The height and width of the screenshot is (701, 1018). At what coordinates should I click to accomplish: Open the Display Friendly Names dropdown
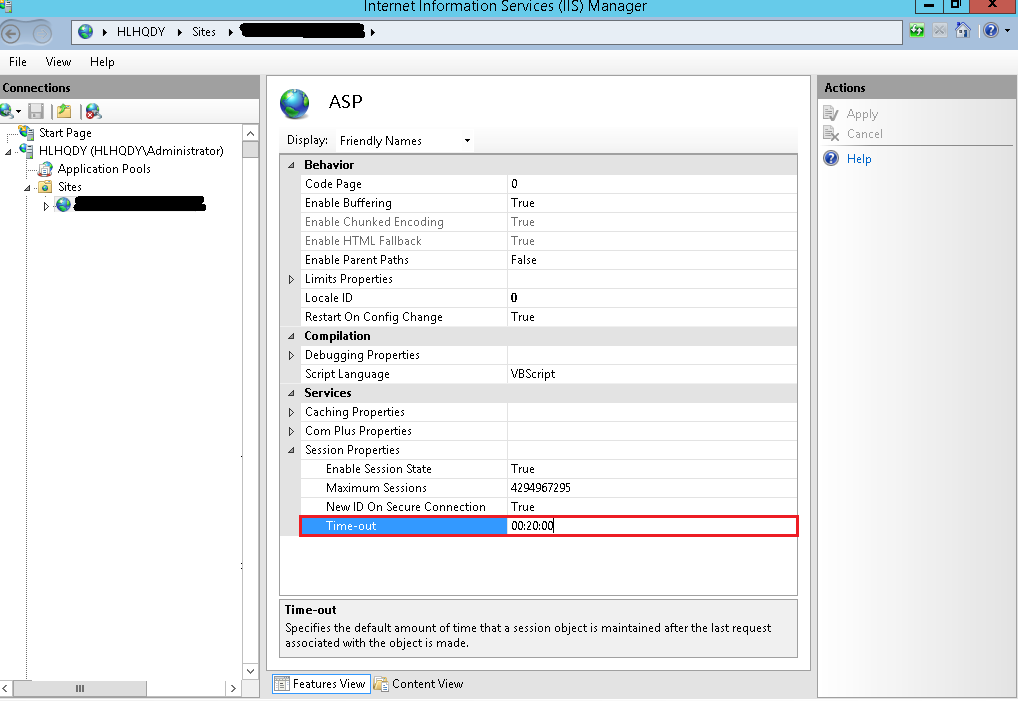coord(404,141)
